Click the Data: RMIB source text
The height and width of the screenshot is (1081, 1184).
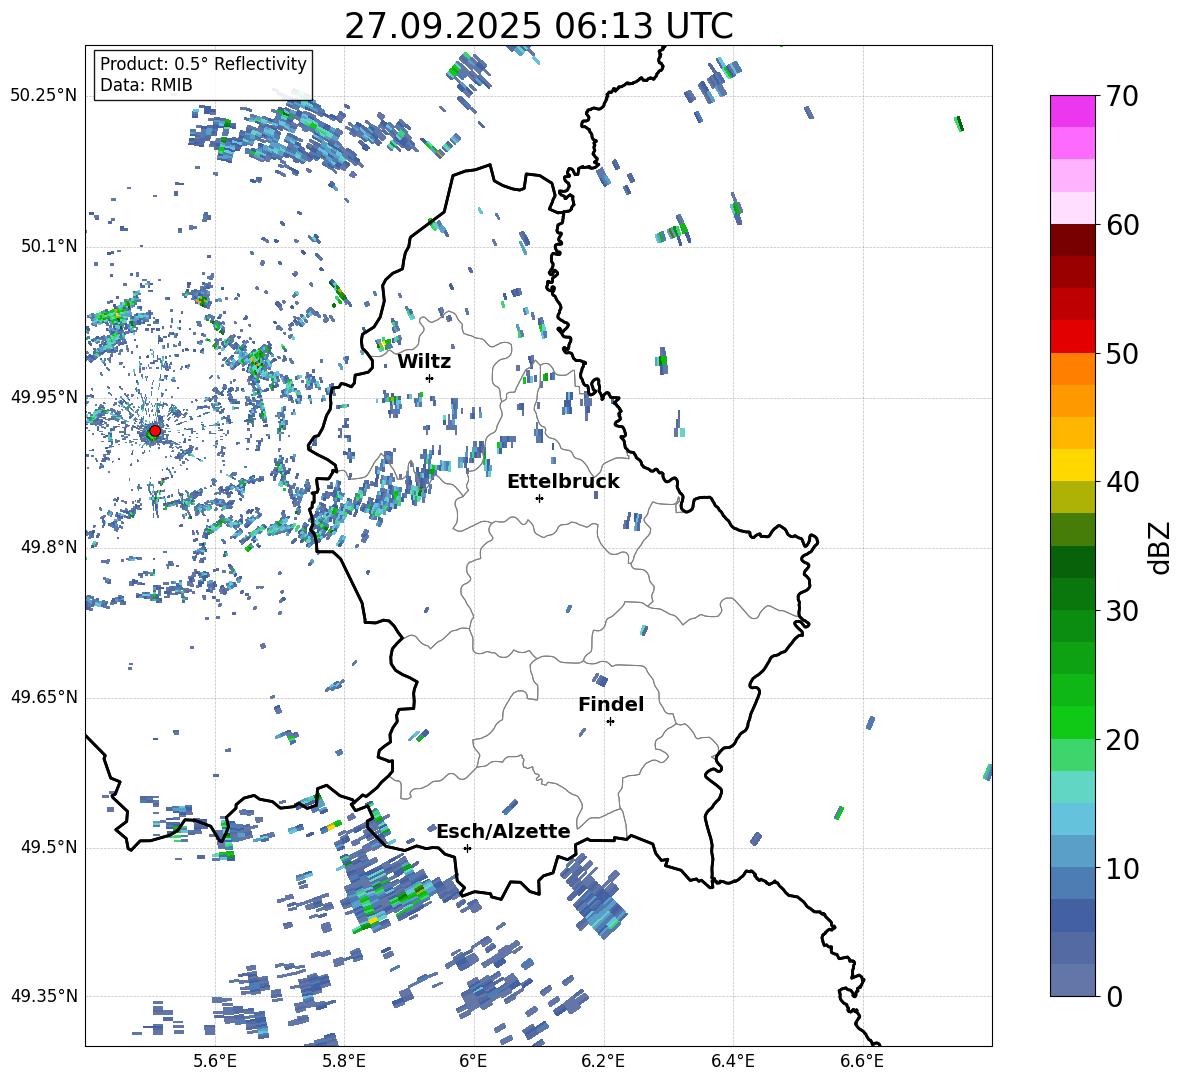pyautogui.click(x=146, y=85)
